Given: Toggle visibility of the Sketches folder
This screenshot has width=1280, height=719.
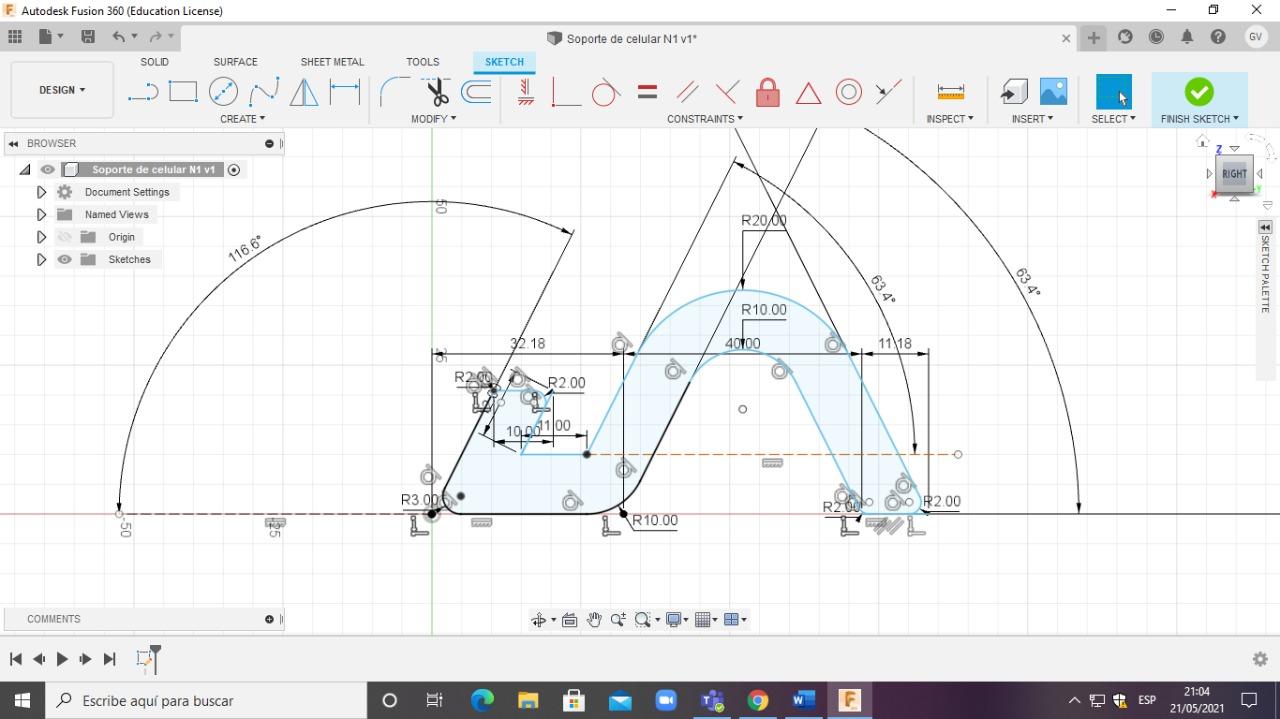Looking at the screenshot, I should (x=65, y=260).
